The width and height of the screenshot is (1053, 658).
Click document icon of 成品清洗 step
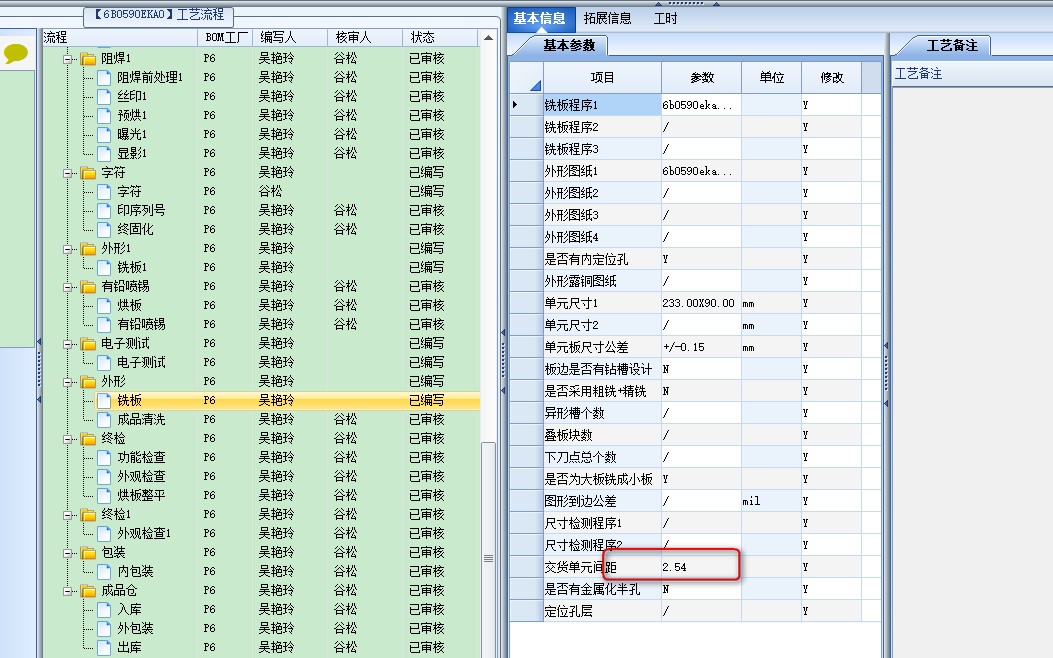click(104, 420)
